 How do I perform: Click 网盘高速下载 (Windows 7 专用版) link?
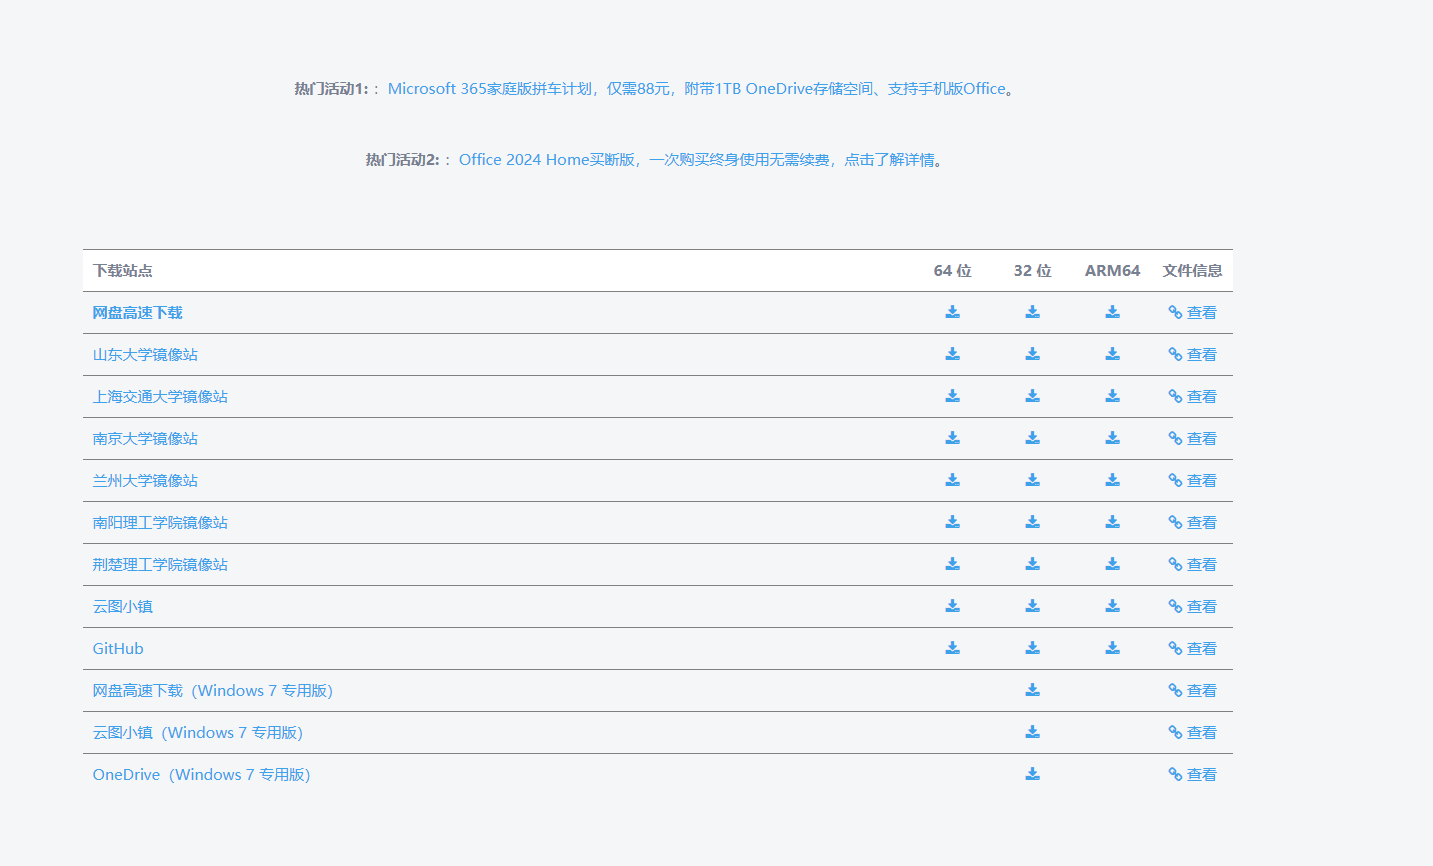tap(212, 691)
